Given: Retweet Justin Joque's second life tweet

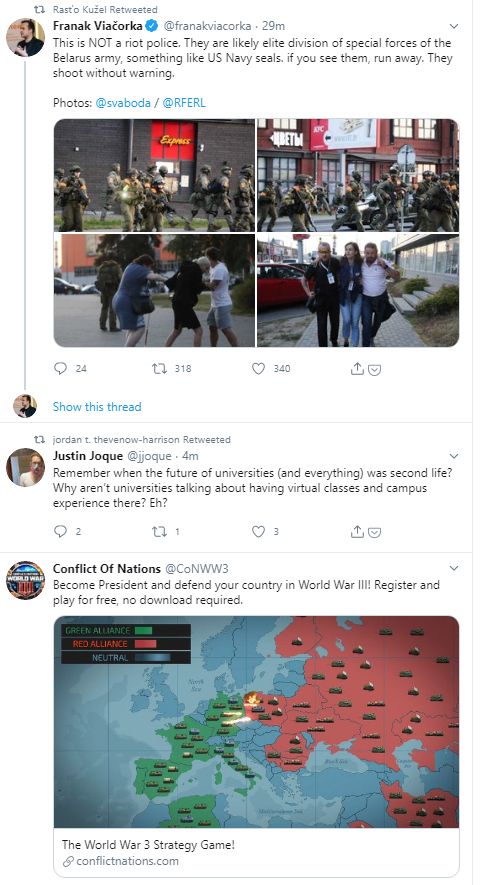Looking at the screenshot, I should tap(159, 531).
